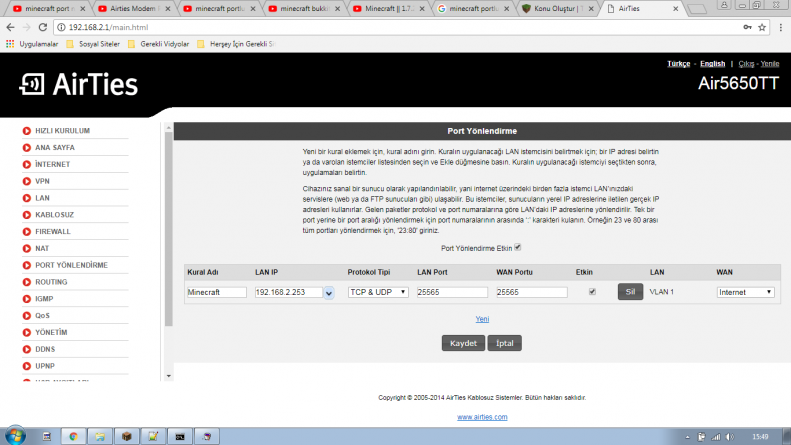Screen dimensions: 791x445
Task: Open the LAN IP client list arrow
Action: (x=328, y=293)
